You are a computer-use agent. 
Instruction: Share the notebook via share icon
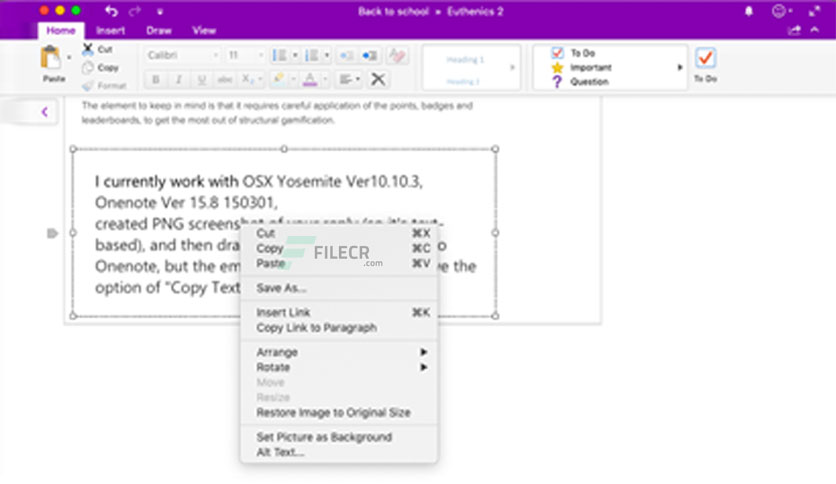[x=794, y=30]
